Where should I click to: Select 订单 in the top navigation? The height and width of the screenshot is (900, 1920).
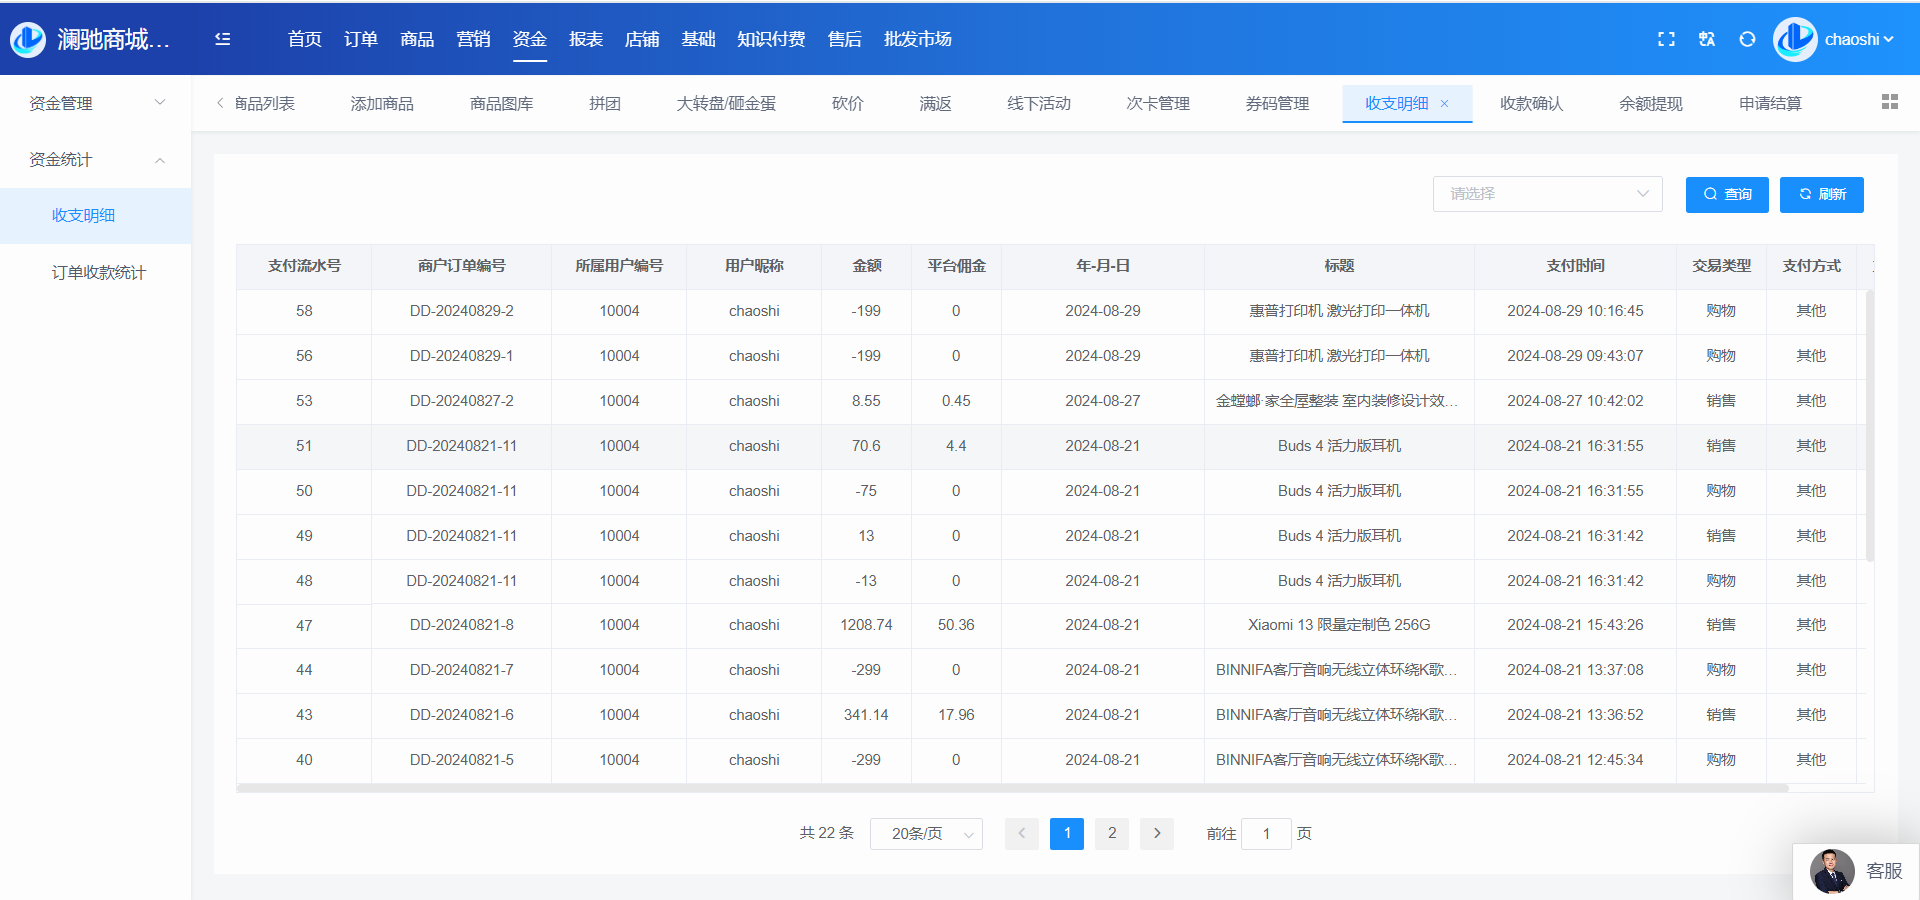point(360,39)
